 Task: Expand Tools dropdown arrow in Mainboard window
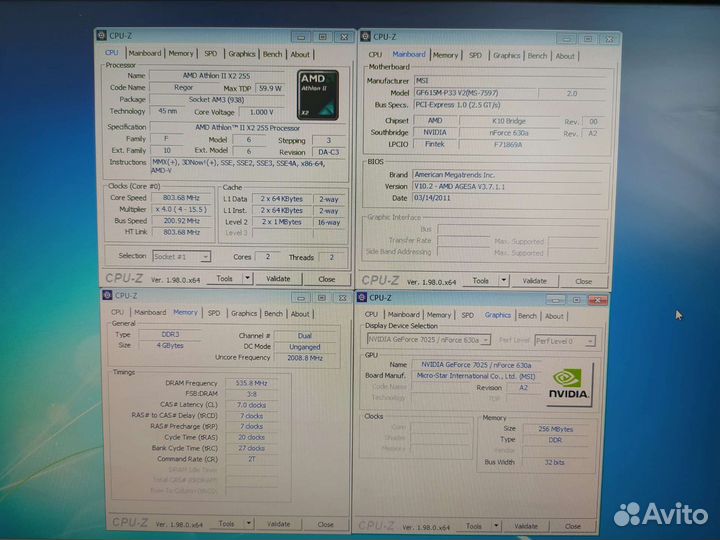[504, 280]
